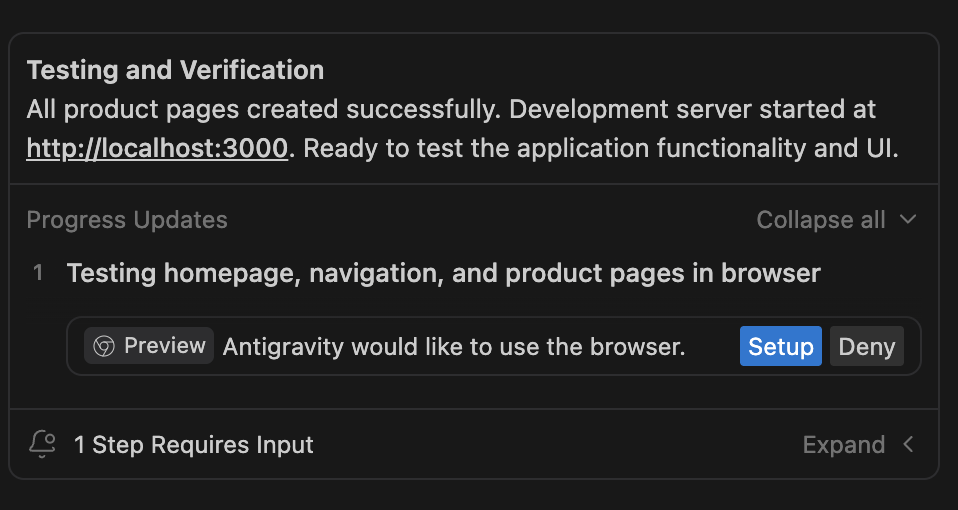The image size is (958, 510).
Task: Click step number 1 in progress list
Action: tap(38, 273)
